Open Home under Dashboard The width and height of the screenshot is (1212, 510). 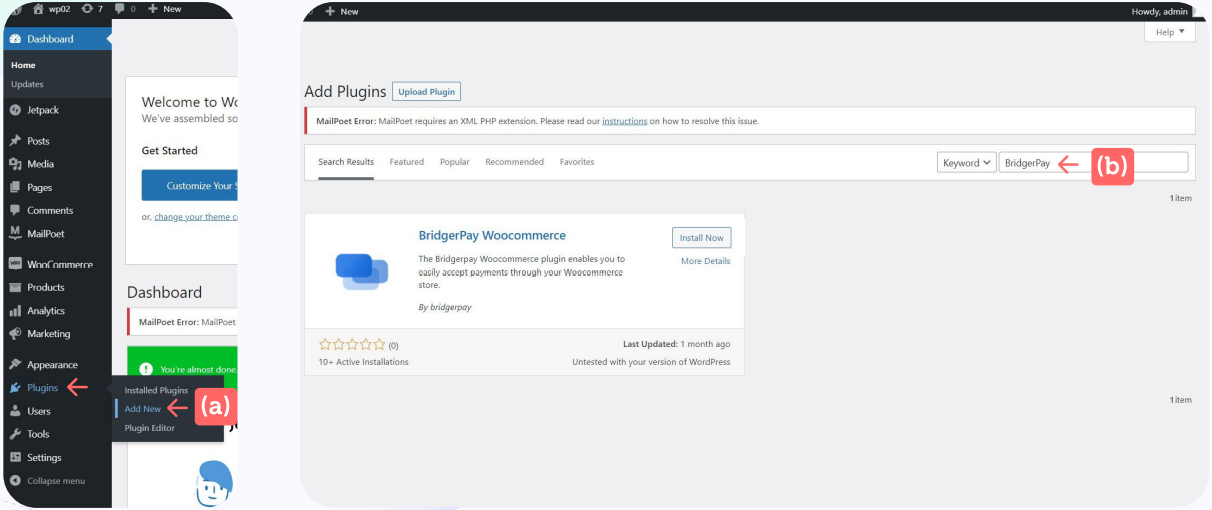(x=23, y=65)
